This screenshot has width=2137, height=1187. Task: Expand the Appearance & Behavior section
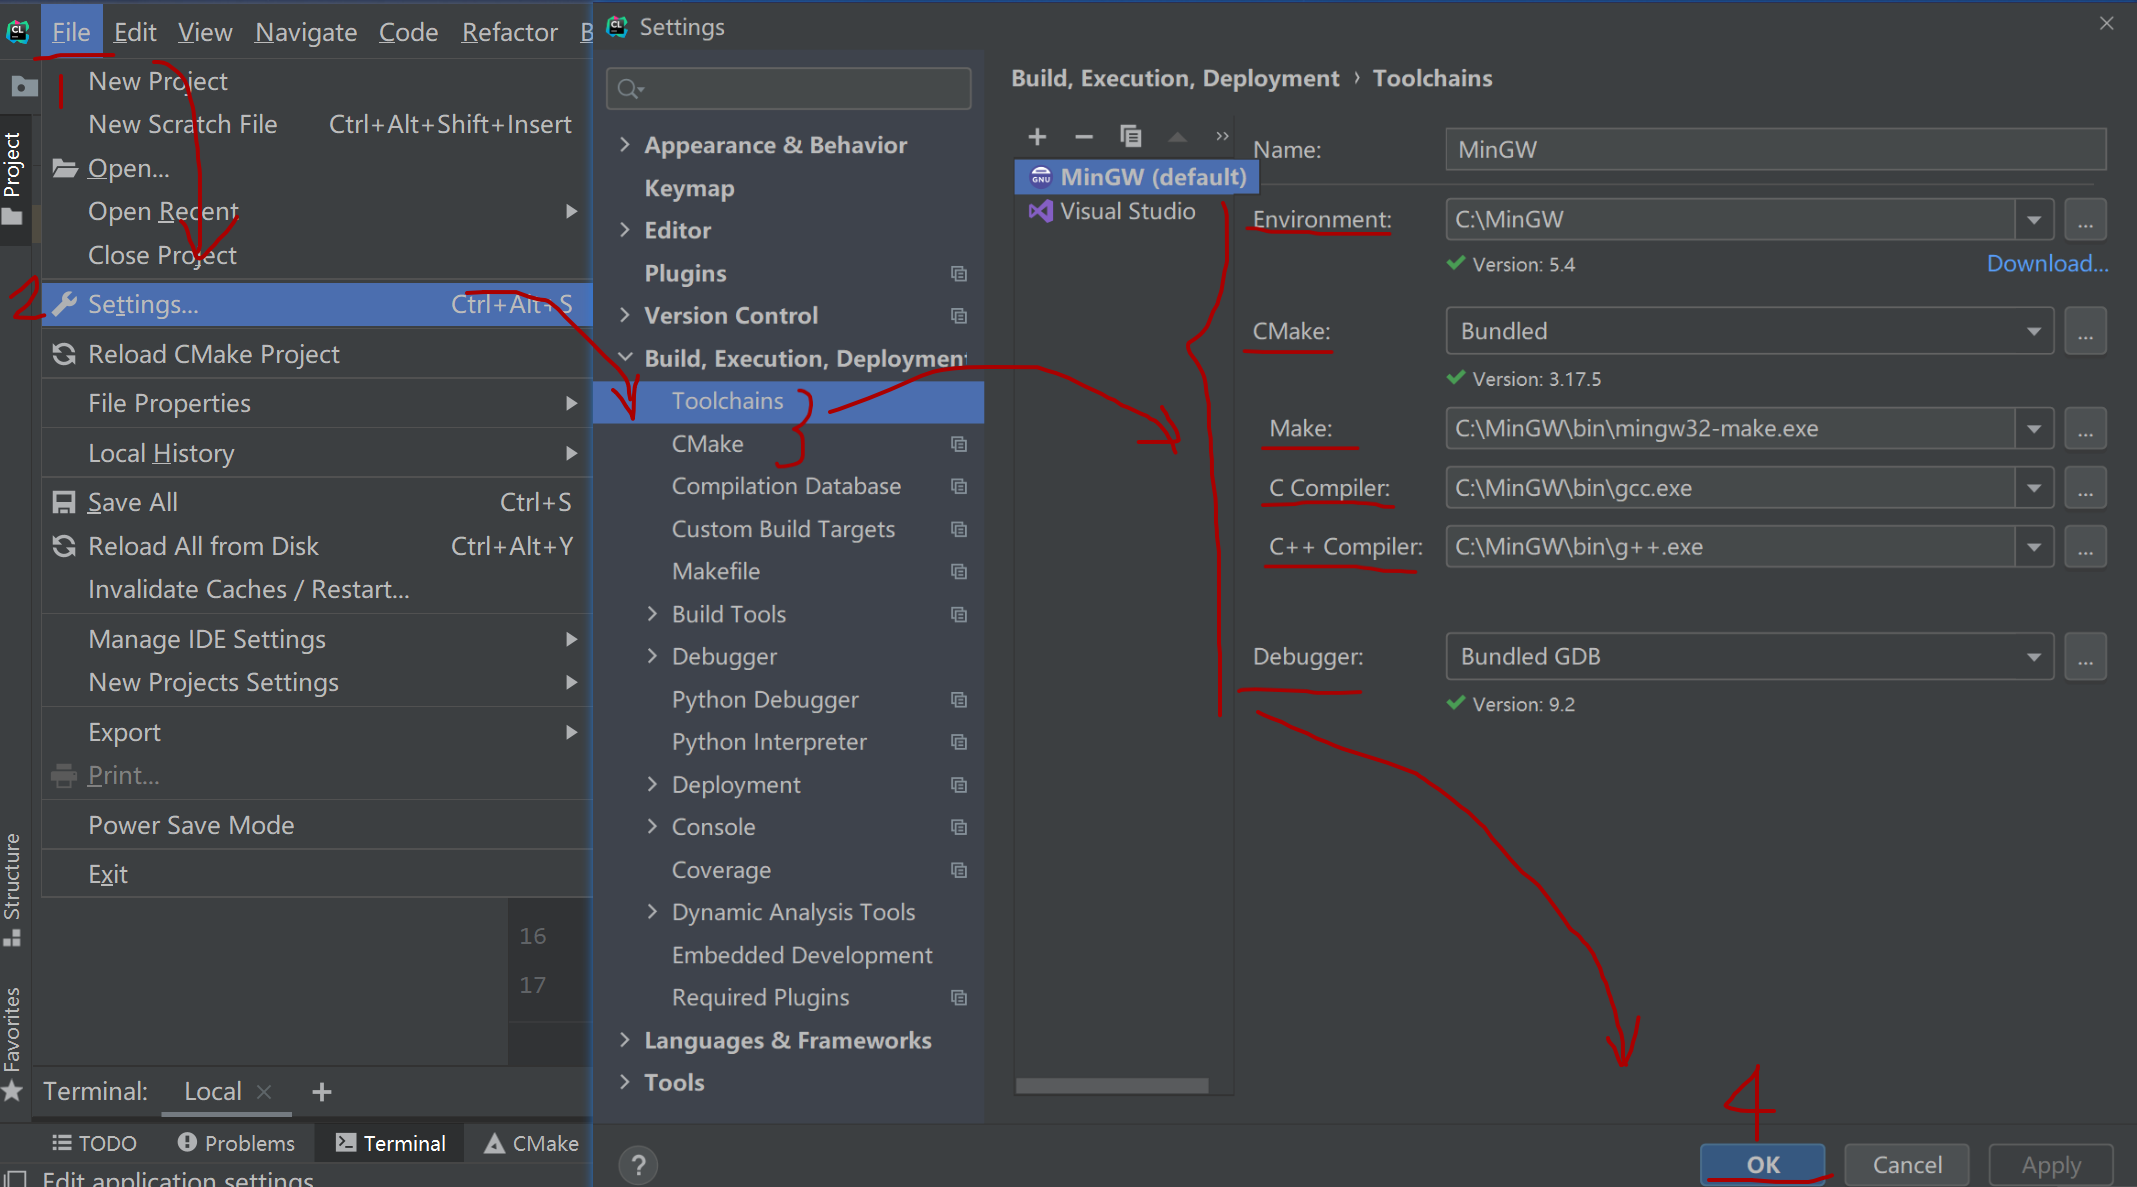(626, 144)
